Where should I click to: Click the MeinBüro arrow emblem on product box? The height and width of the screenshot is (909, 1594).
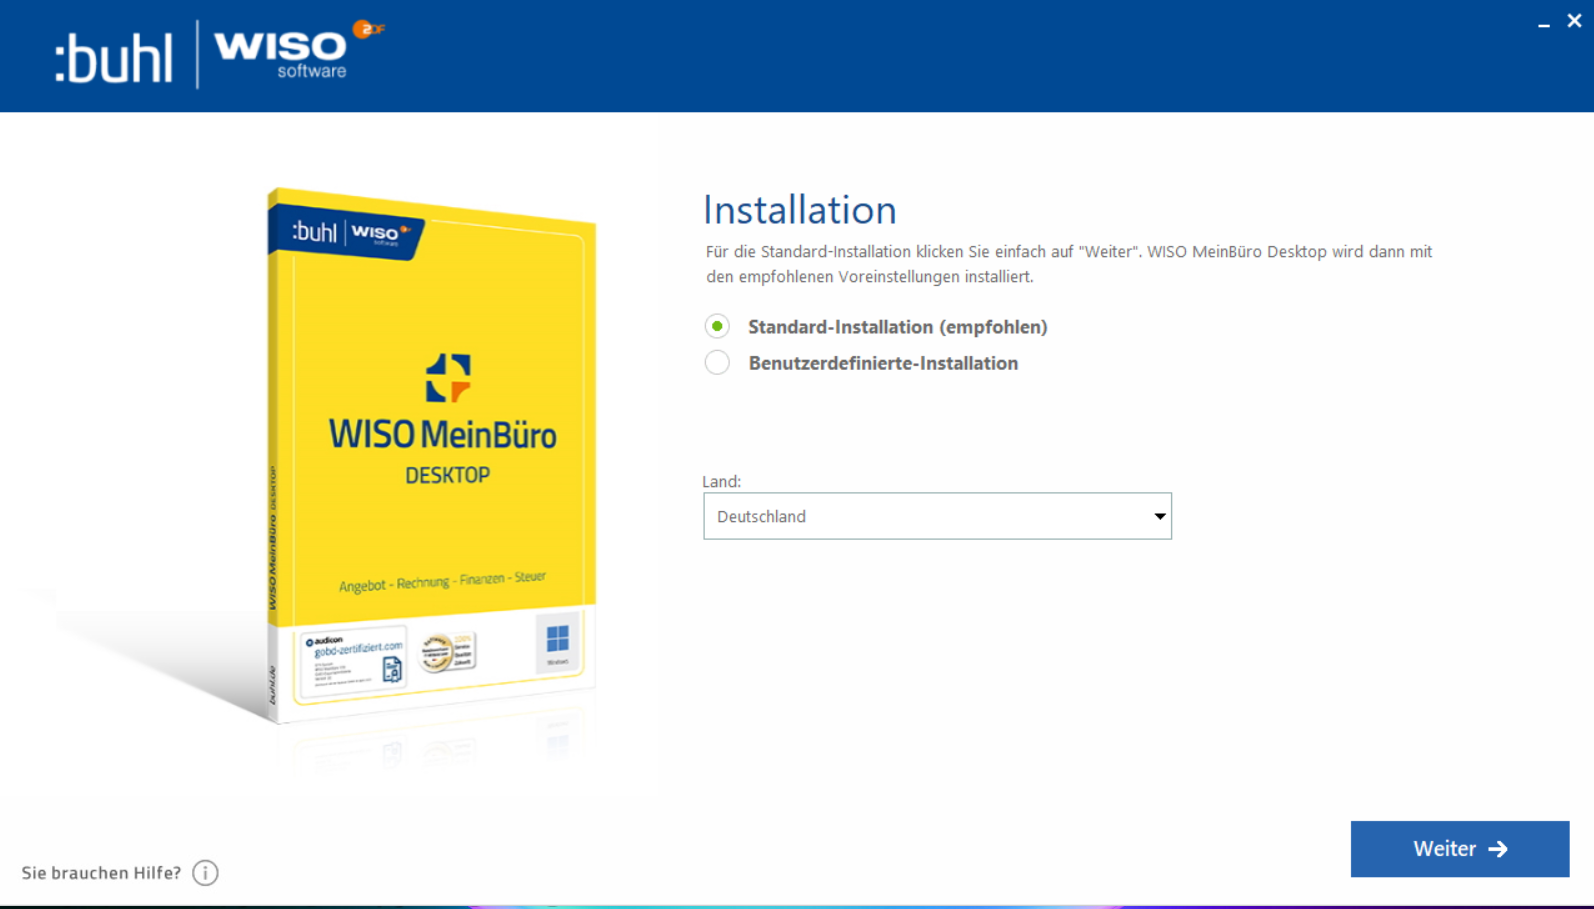447,378
